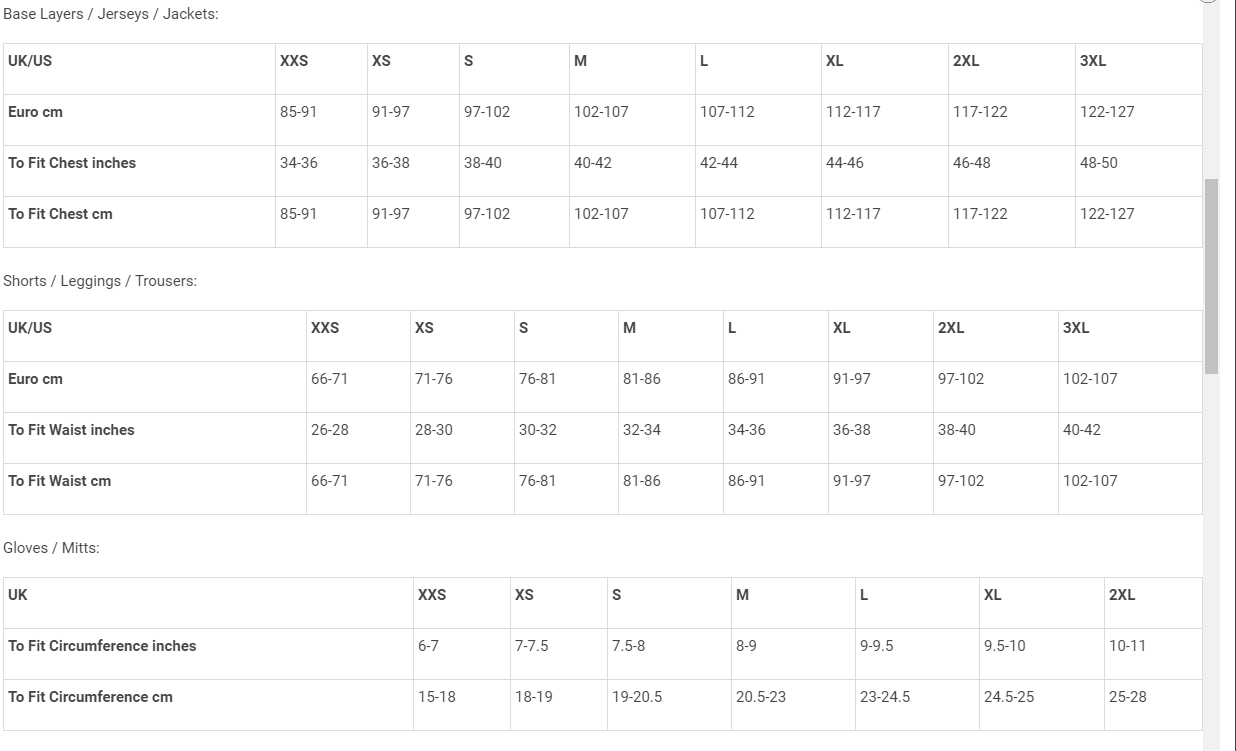This screenshot has width=1236, height=751.
Task: Click the "Gloves / Mitts:" heading
Action: 52,548
